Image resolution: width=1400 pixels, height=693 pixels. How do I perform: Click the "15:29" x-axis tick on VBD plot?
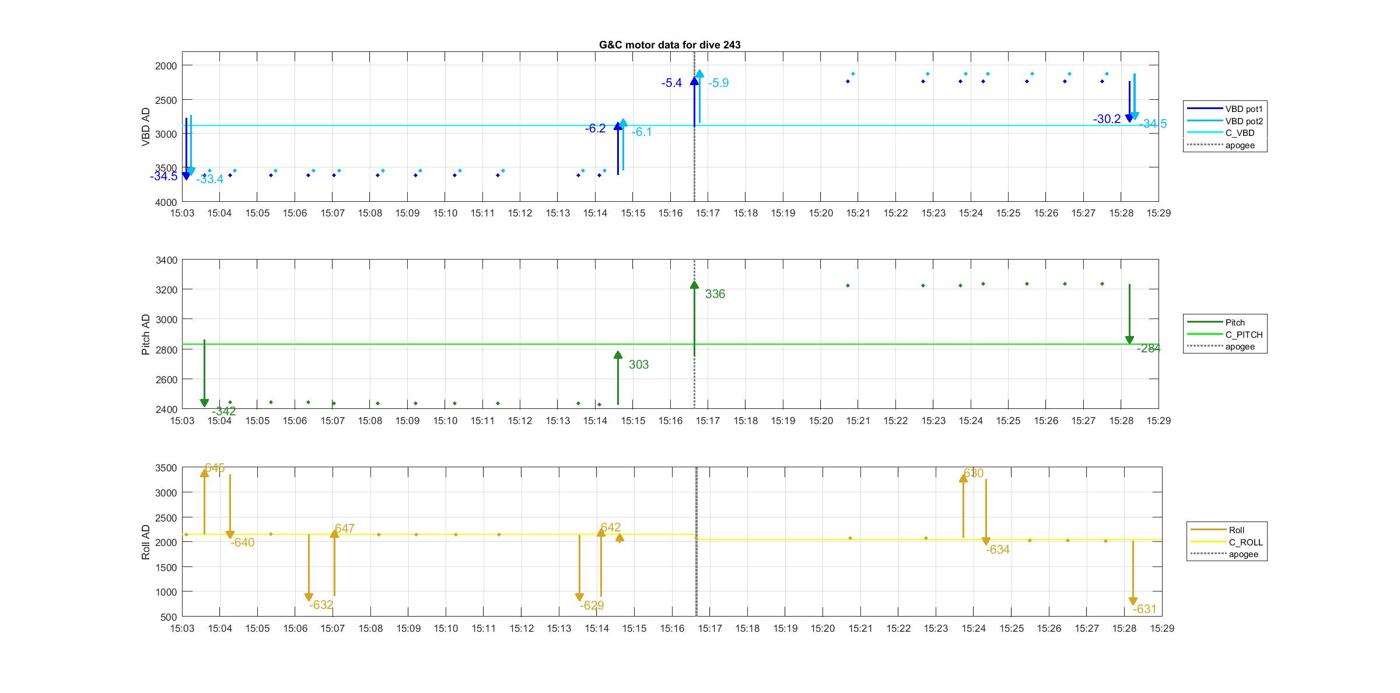point(1159,214)
